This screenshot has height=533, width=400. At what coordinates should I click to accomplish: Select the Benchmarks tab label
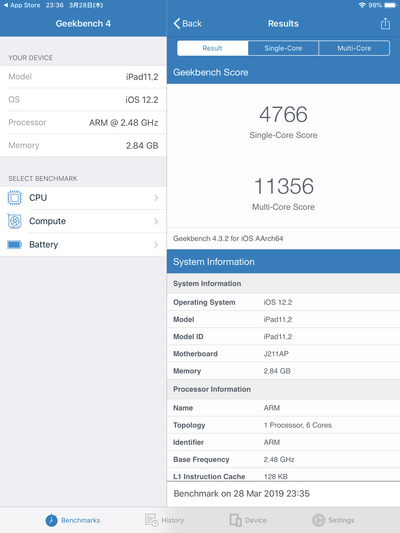(x=81, y=520)
